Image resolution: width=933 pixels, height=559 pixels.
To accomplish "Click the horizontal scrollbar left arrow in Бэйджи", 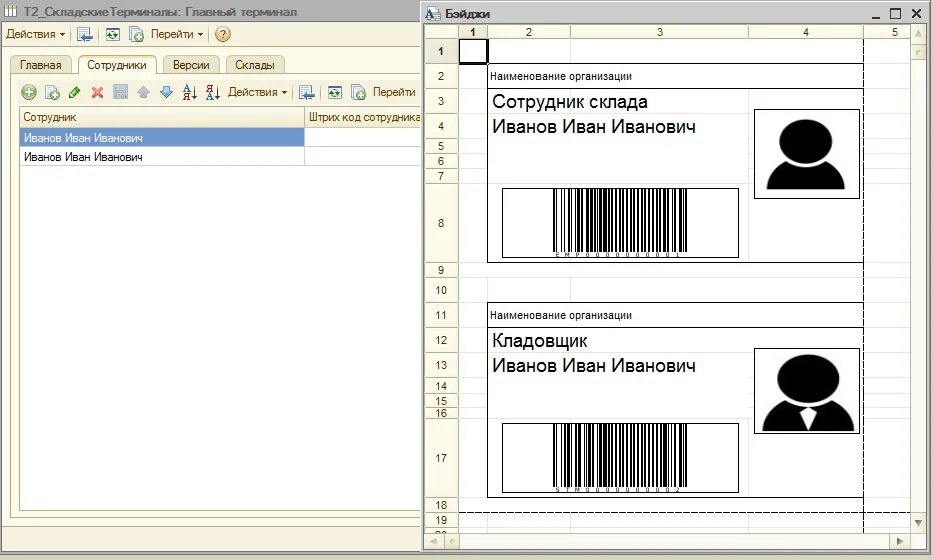I will pyautogui.click(x=433, y=541).
